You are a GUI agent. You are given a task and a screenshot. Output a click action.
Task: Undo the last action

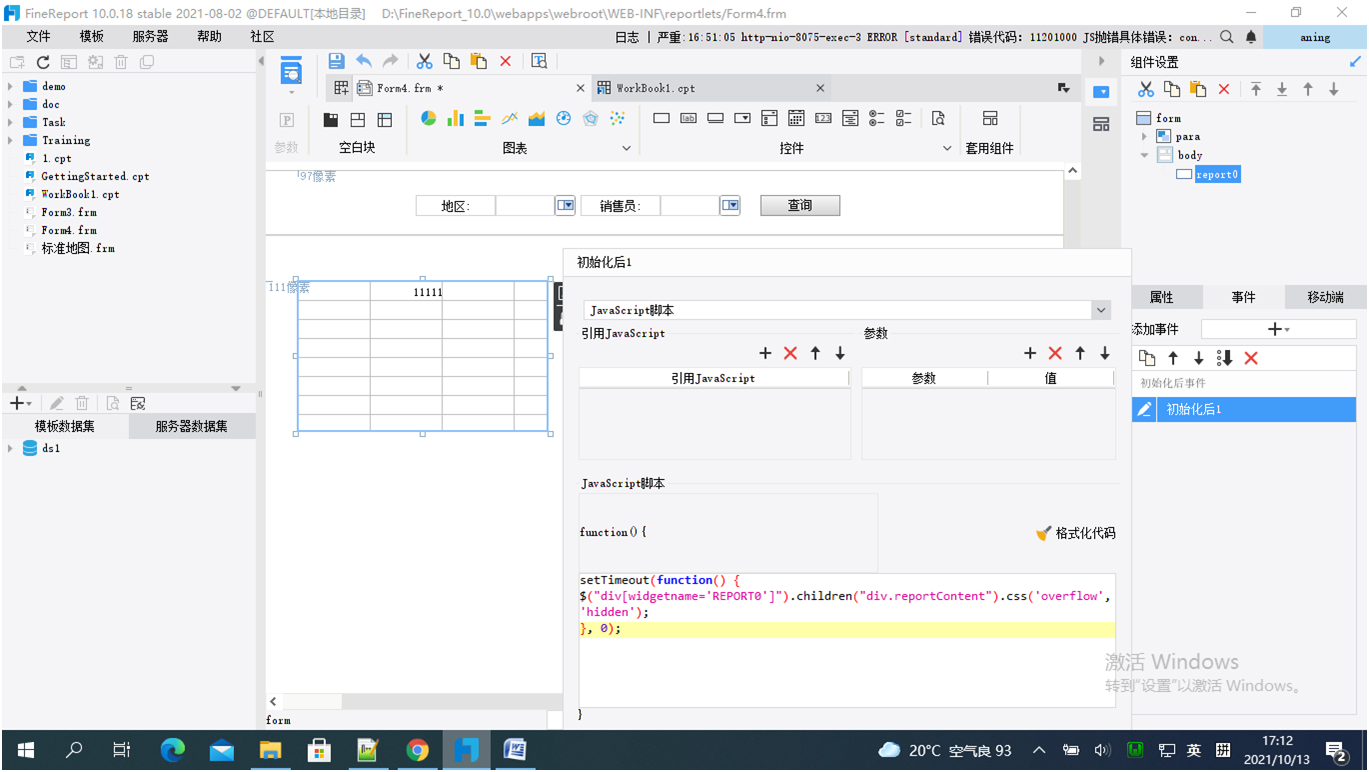point(364,61)
